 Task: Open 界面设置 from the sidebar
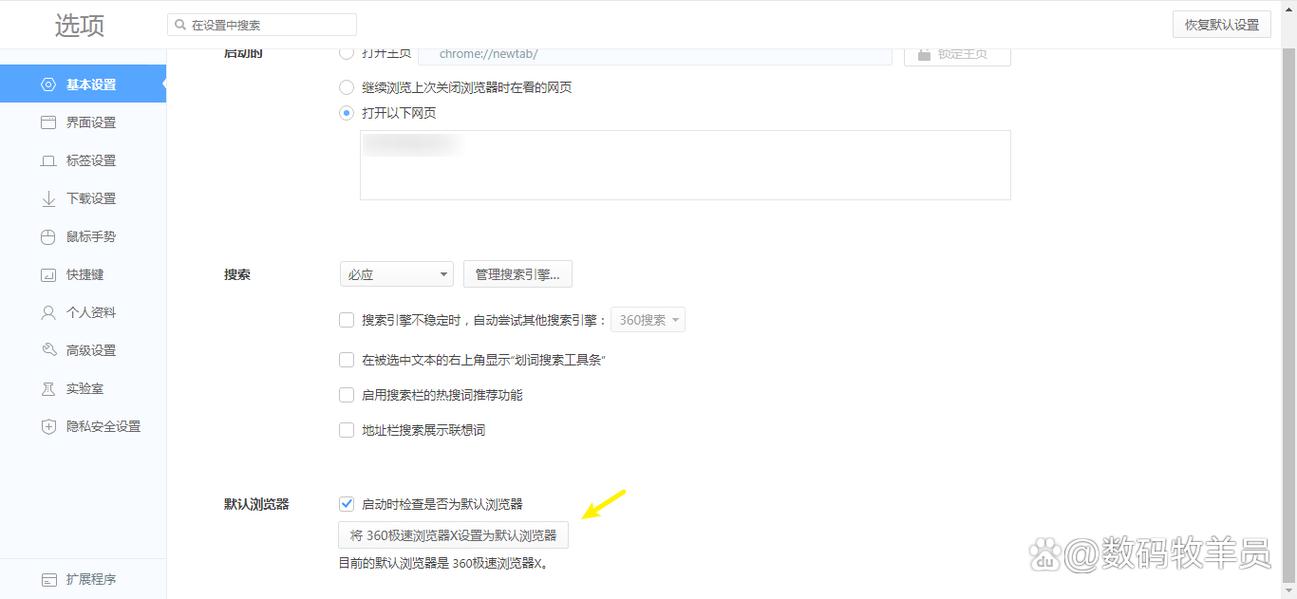(88, 122)
